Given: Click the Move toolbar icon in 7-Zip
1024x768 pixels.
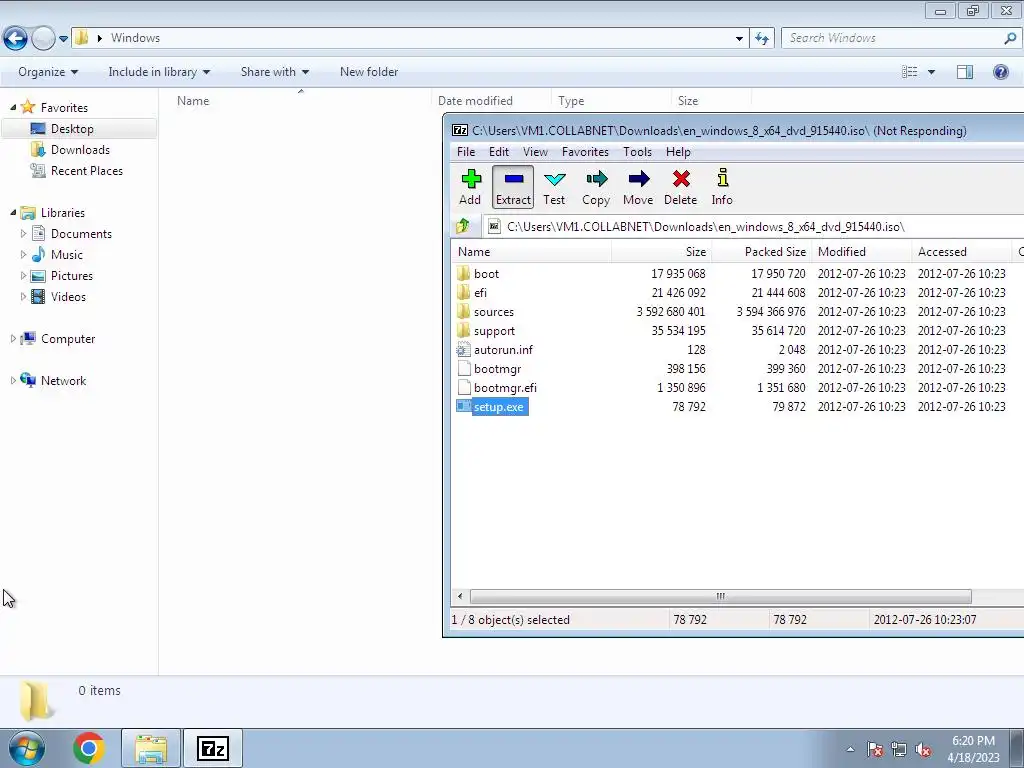Looking at the screenshot, I should 638,187.
